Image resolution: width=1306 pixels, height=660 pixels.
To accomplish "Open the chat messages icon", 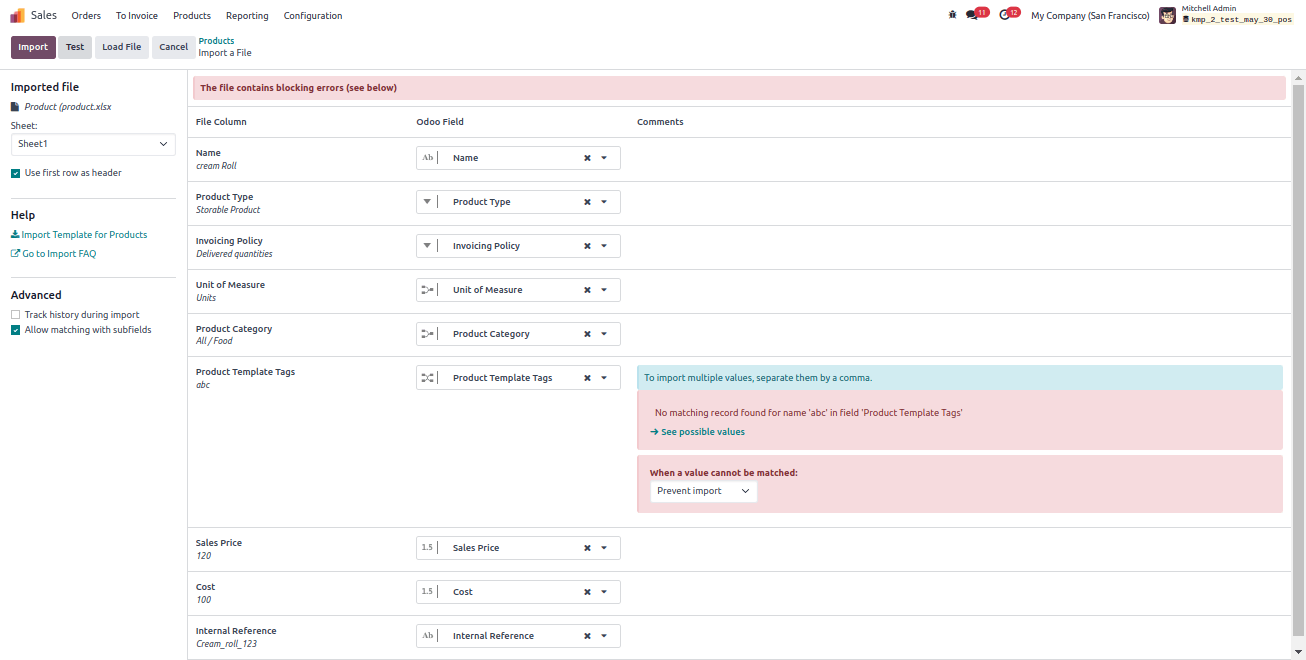I will pos(972,15).
